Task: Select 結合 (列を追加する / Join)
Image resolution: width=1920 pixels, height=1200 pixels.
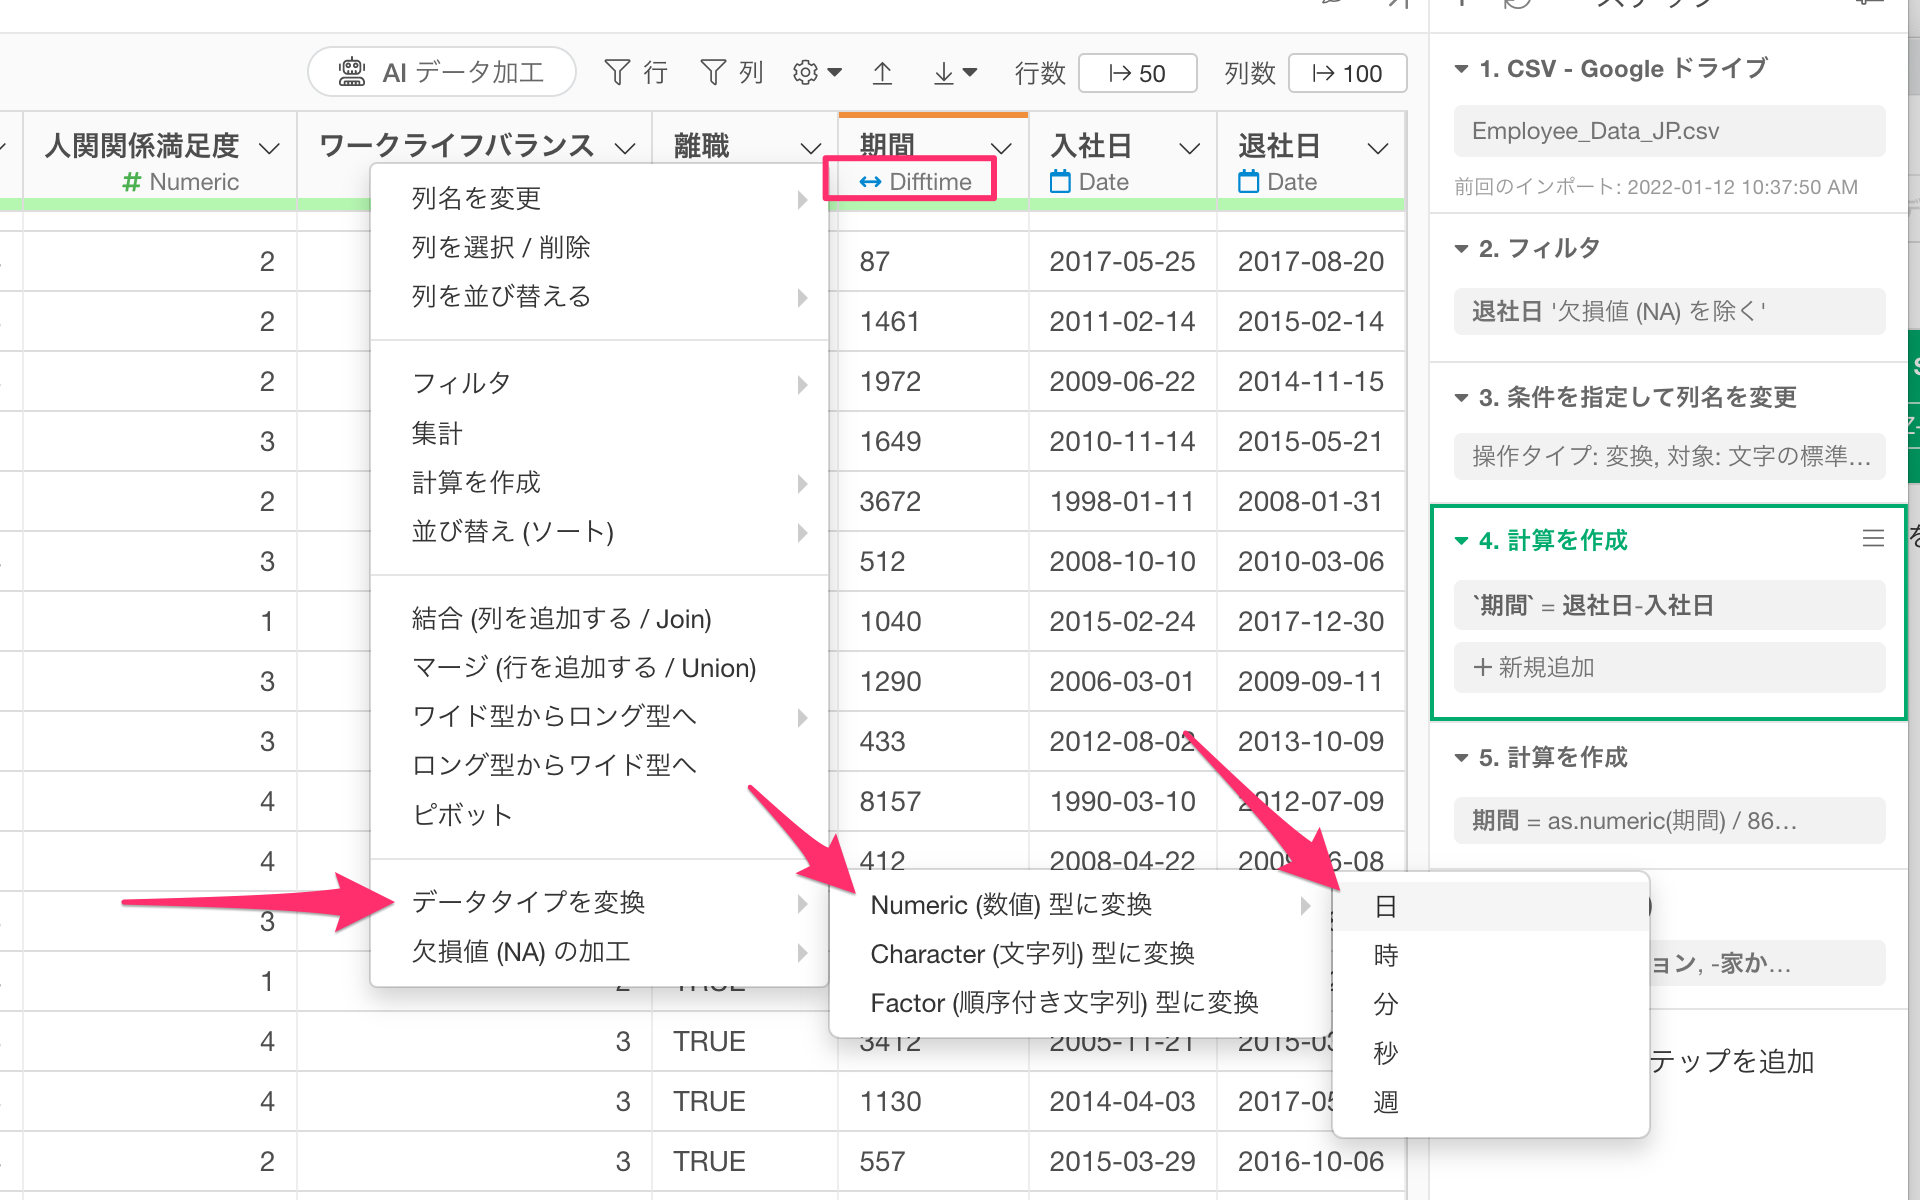Action: (599, 619)
